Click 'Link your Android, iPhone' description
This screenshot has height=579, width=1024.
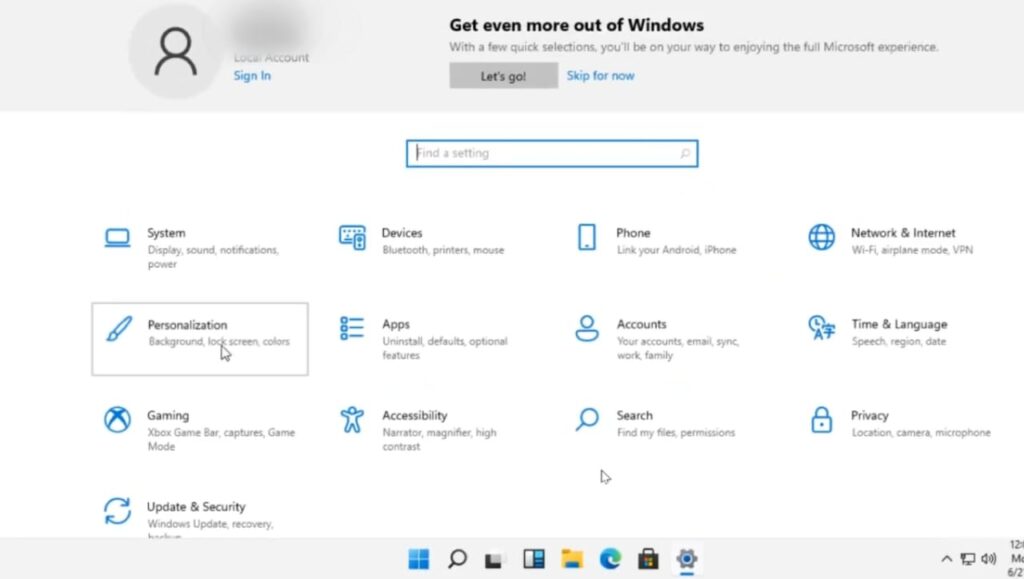click(677, 250)
